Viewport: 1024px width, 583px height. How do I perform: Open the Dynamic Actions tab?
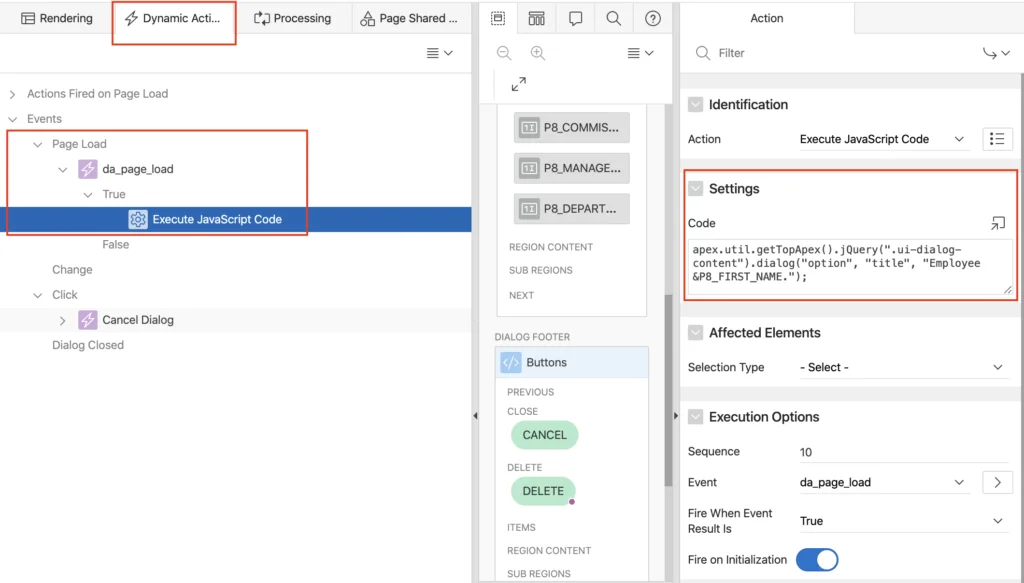point(174,18)
